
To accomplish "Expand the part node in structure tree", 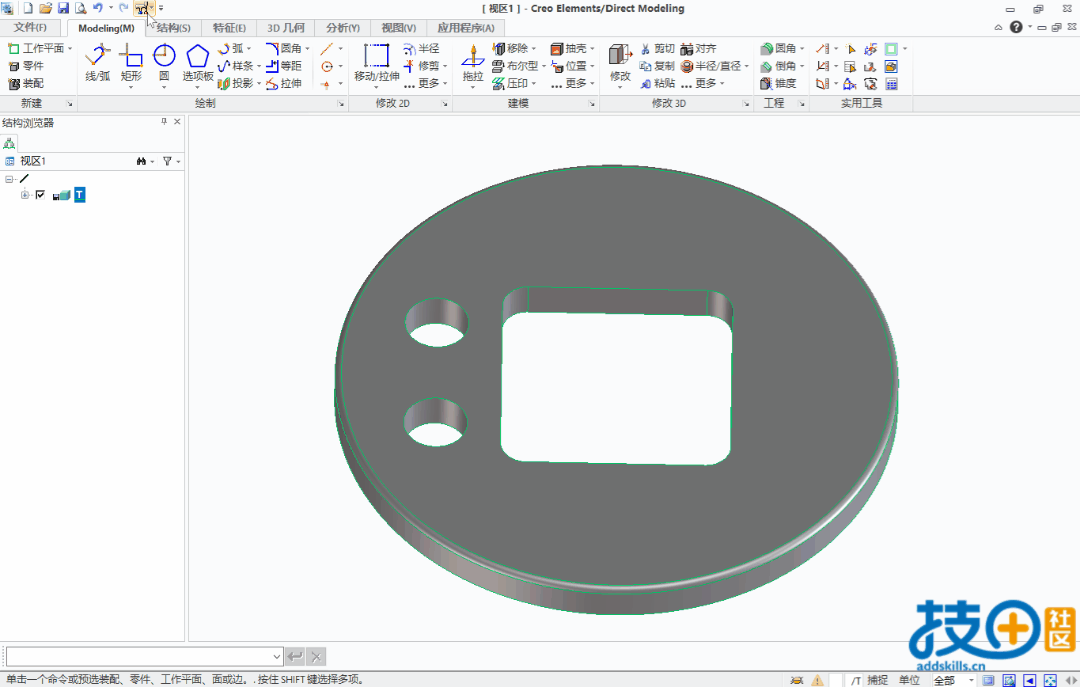I will click(x=25, y=195).
